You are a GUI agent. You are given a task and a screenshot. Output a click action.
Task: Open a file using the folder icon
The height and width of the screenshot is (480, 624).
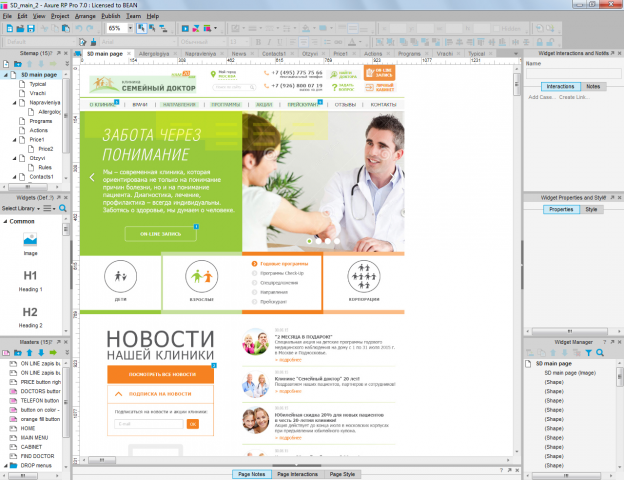point(20,28)
